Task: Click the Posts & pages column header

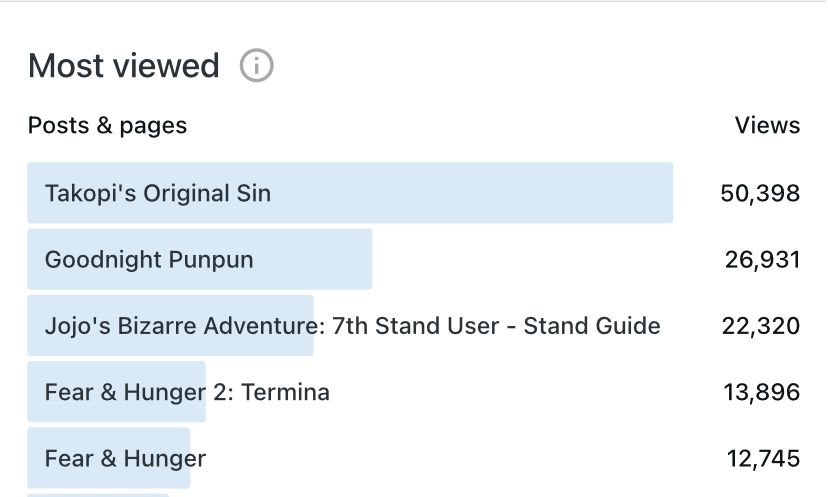Action: pyautogui.click(x=107, y=126)
